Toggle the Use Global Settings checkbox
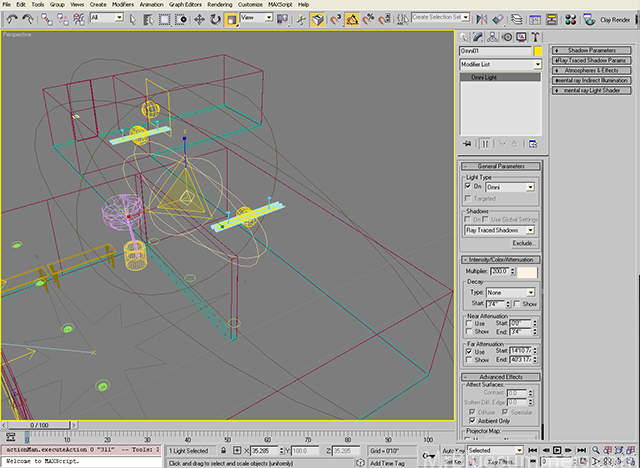Screen dimensions: 640x468 pos(485,220)
